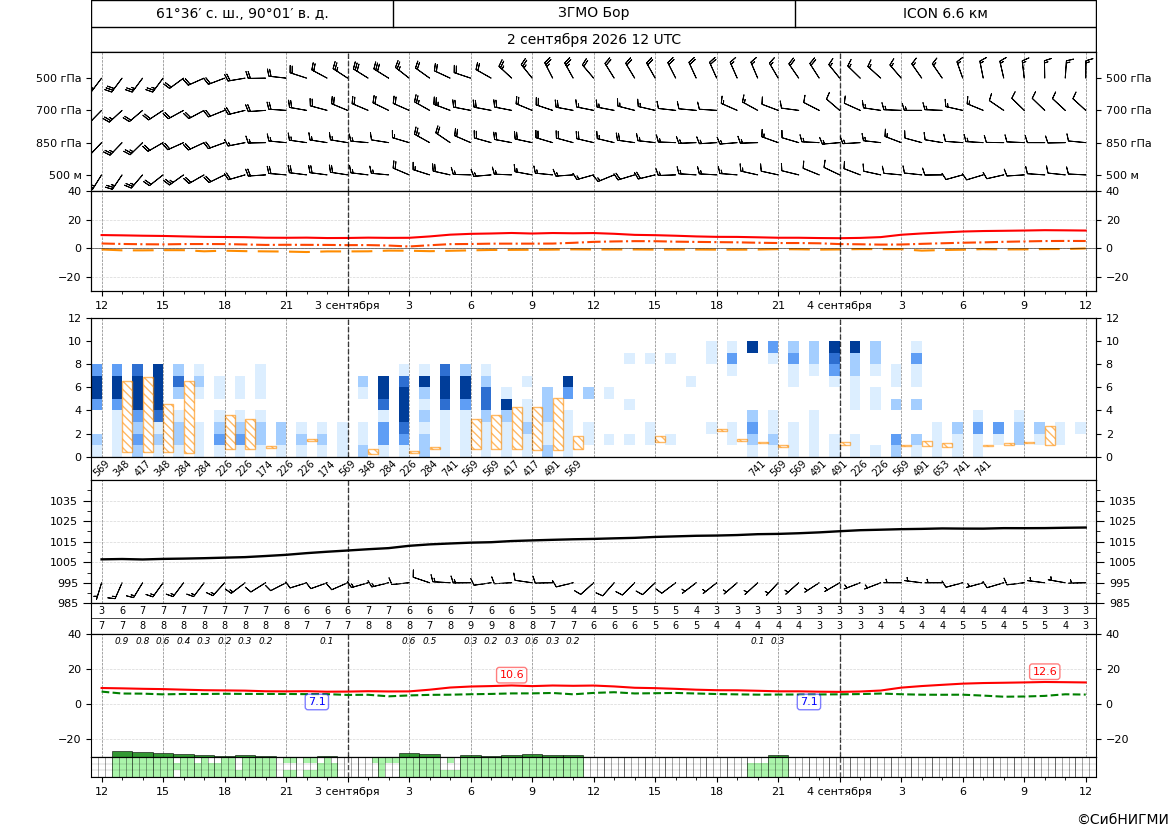Click the second blue 7.1 label near 4 сентября
1169x827 pixels.
click(x=809, y=701)
